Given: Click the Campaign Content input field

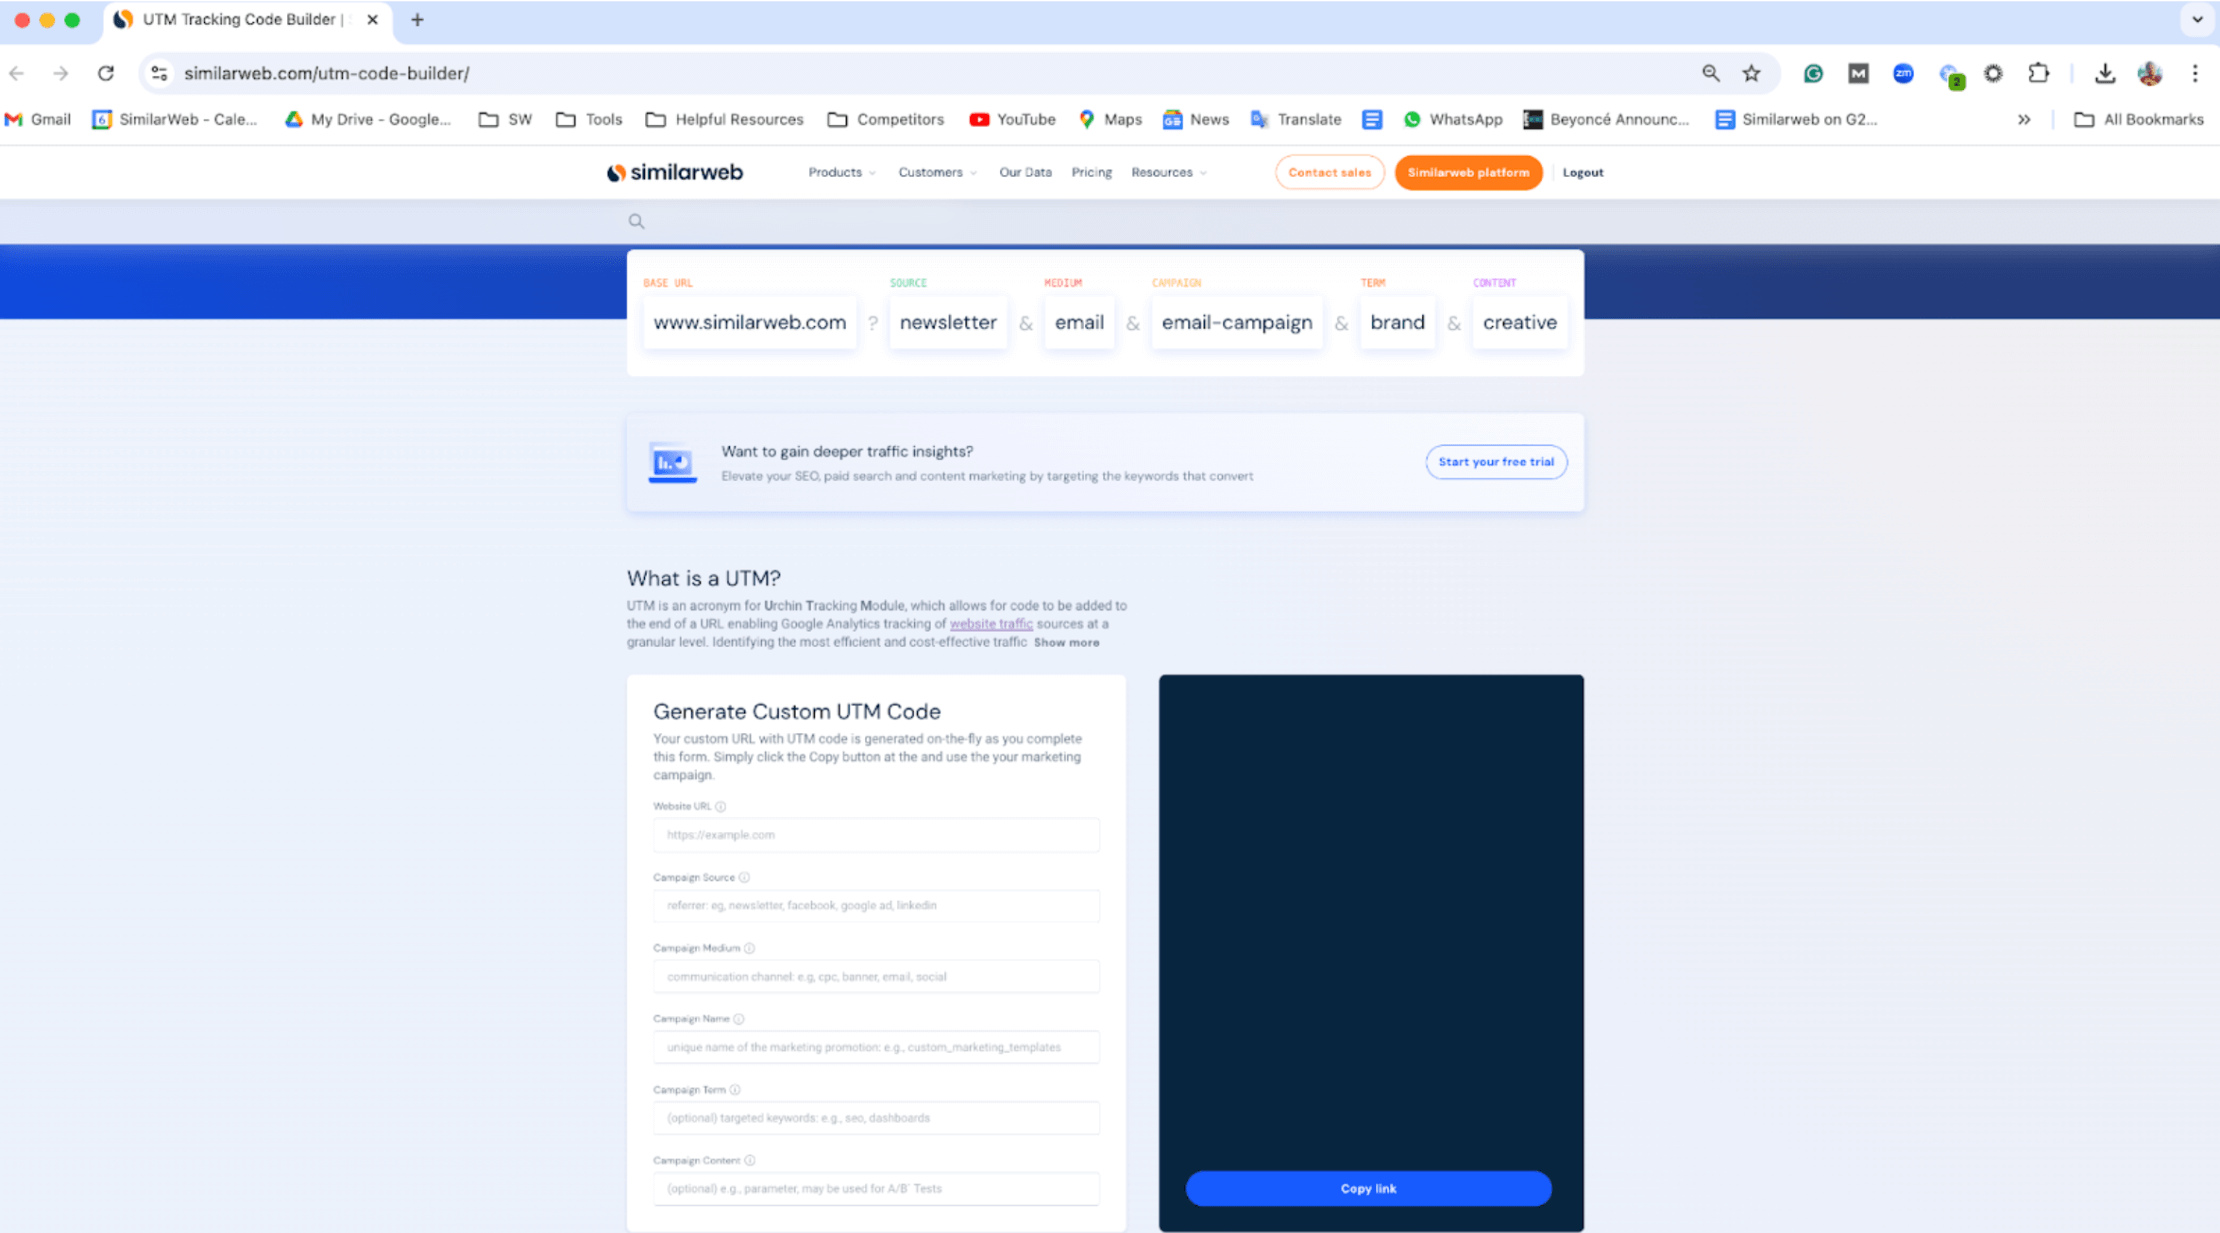Looking at the screenshot, I should [876, 1188].
